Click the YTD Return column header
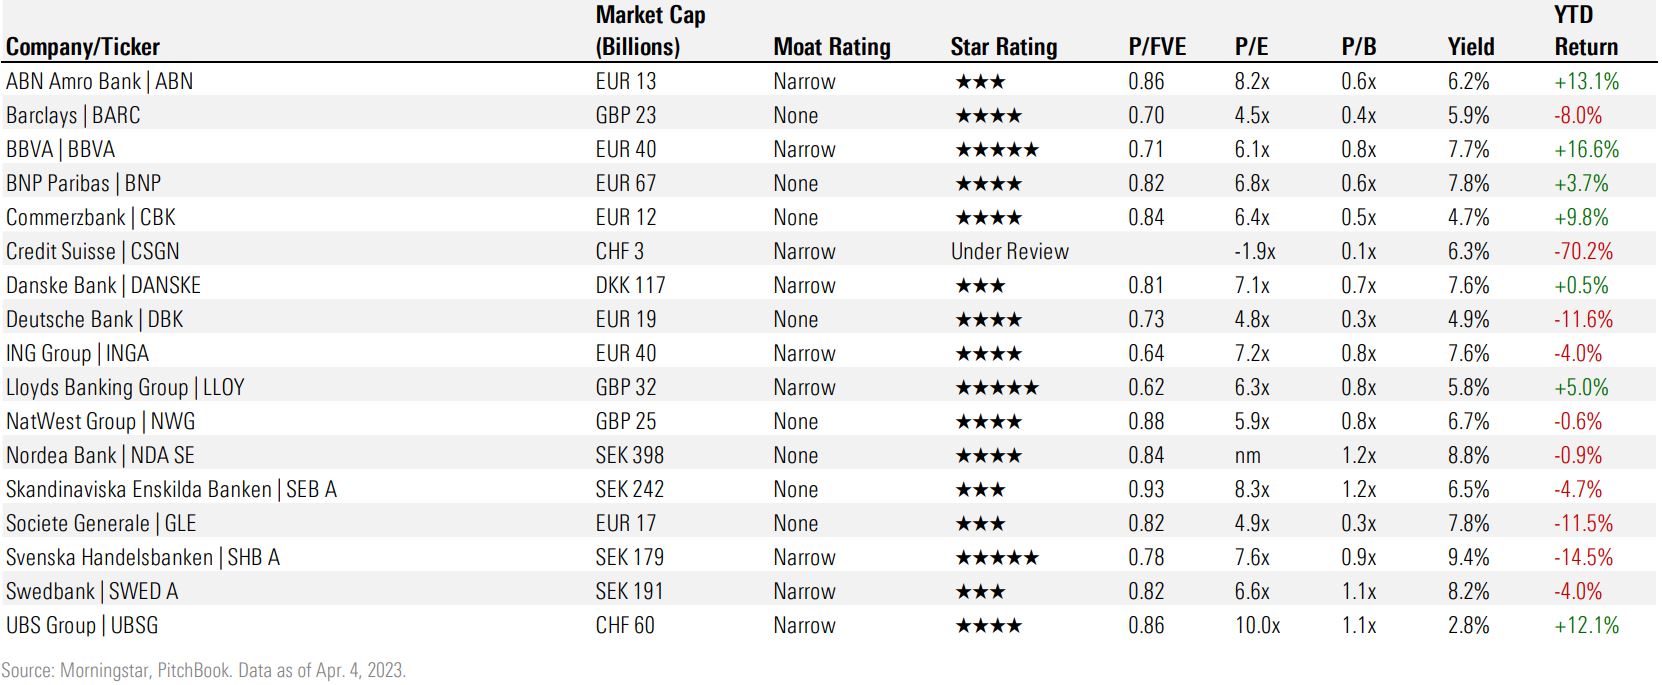The width and height of the screenshot is (1662, 685). click(x=1585, y=31)
